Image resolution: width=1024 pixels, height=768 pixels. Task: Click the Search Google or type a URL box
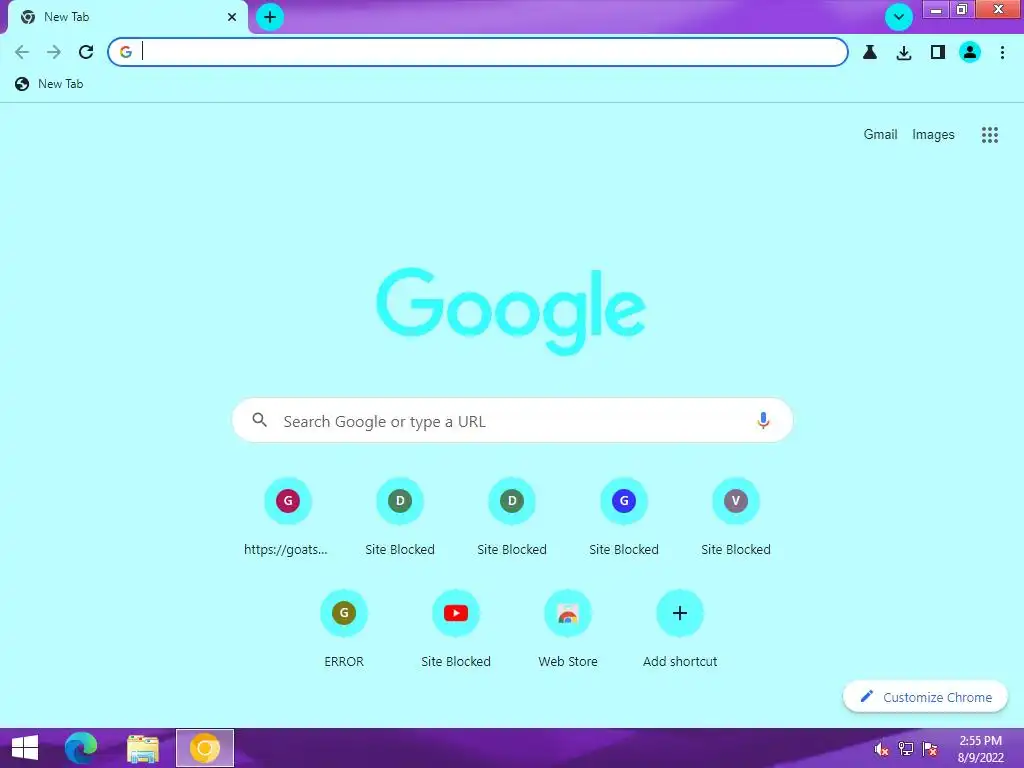click(513, 421)
